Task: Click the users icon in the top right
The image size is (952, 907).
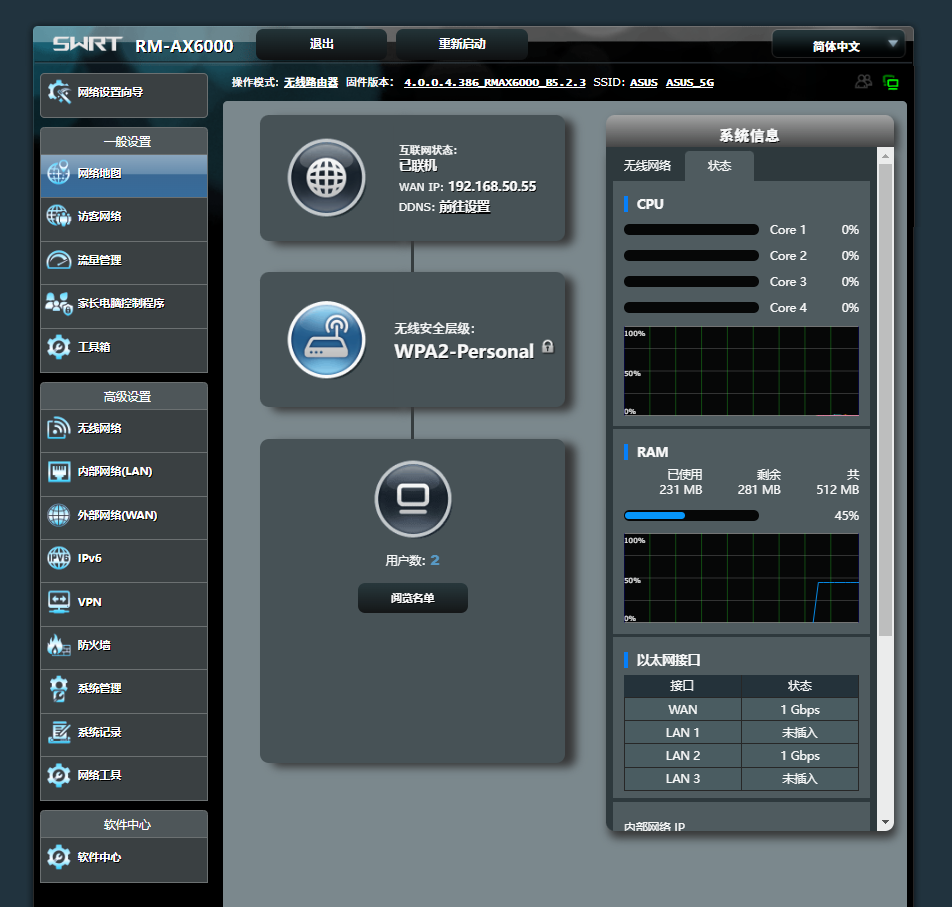Action: click(863, 82)
